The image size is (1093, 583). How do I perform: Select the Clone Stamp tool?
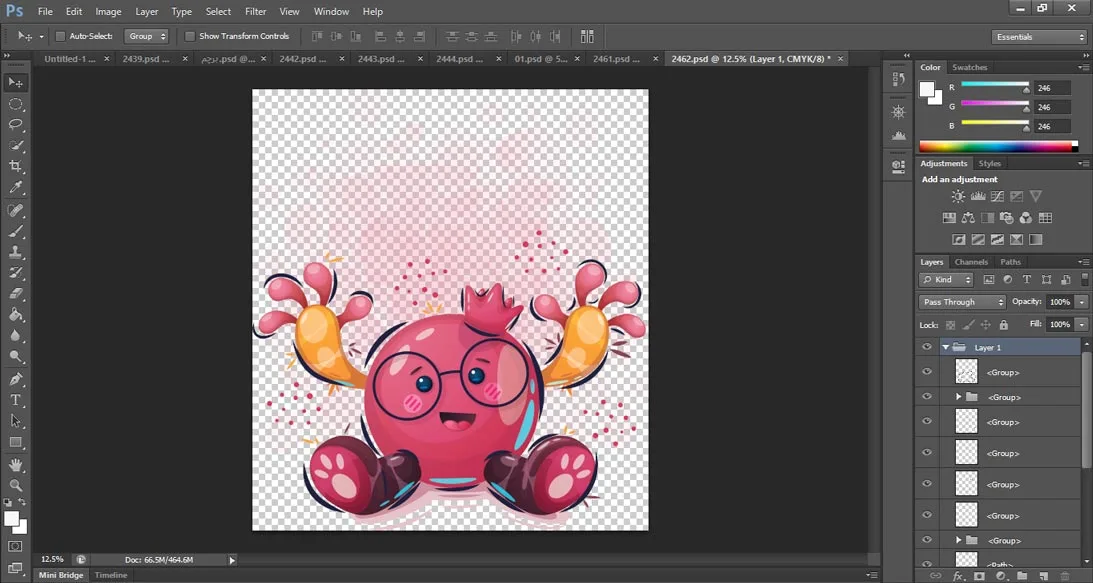point(15,252)
